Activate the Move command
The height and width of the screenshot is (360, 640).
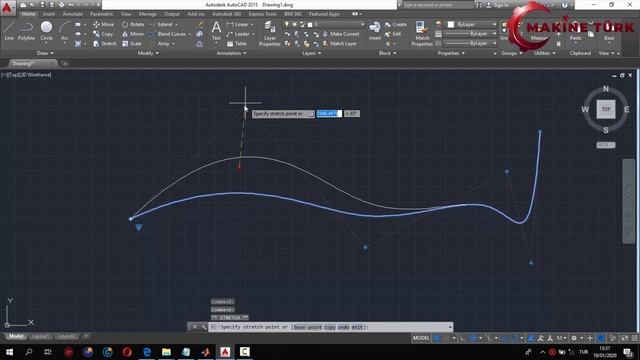[103, 24]
